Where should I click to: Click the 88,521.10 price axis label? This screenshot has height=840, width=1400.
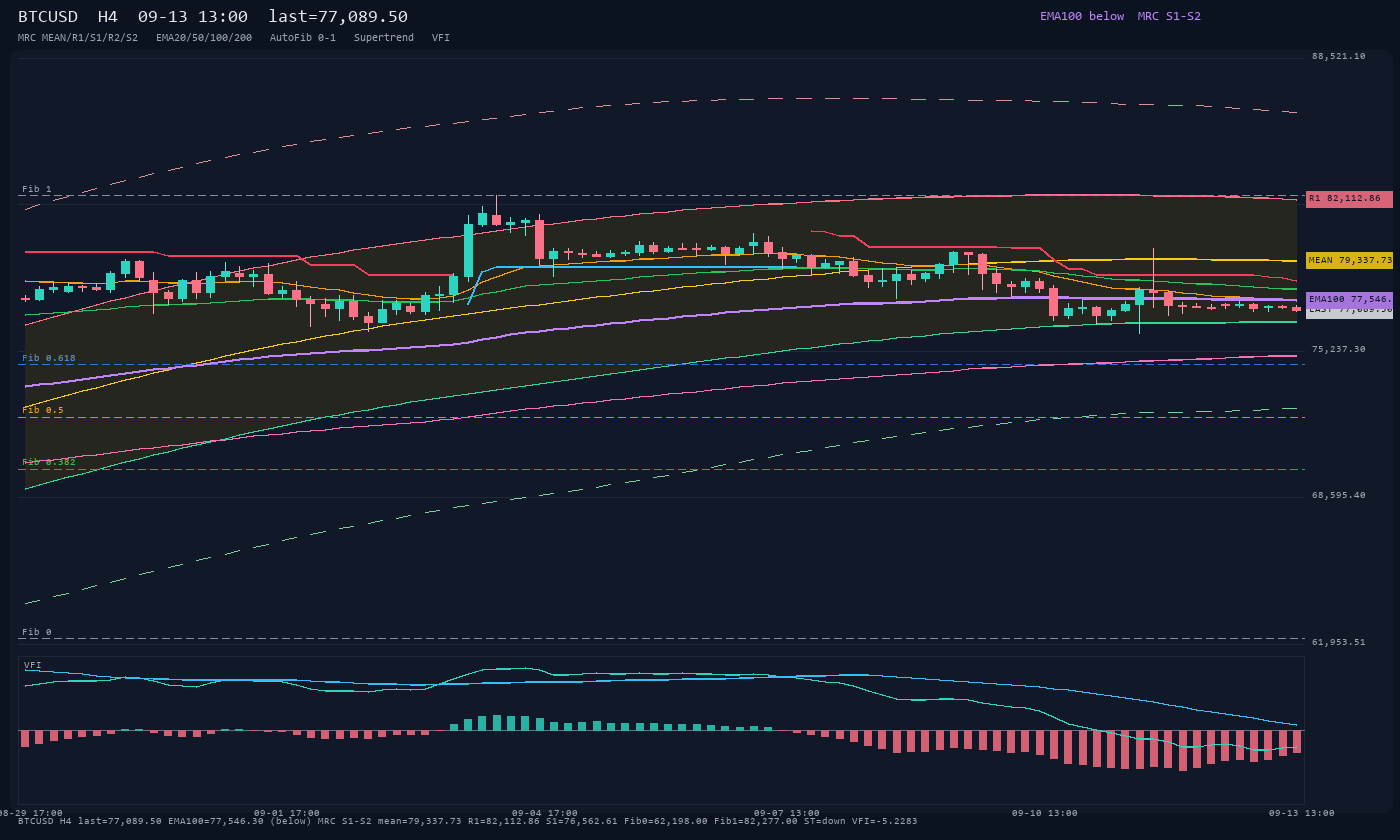[1338, 56]
